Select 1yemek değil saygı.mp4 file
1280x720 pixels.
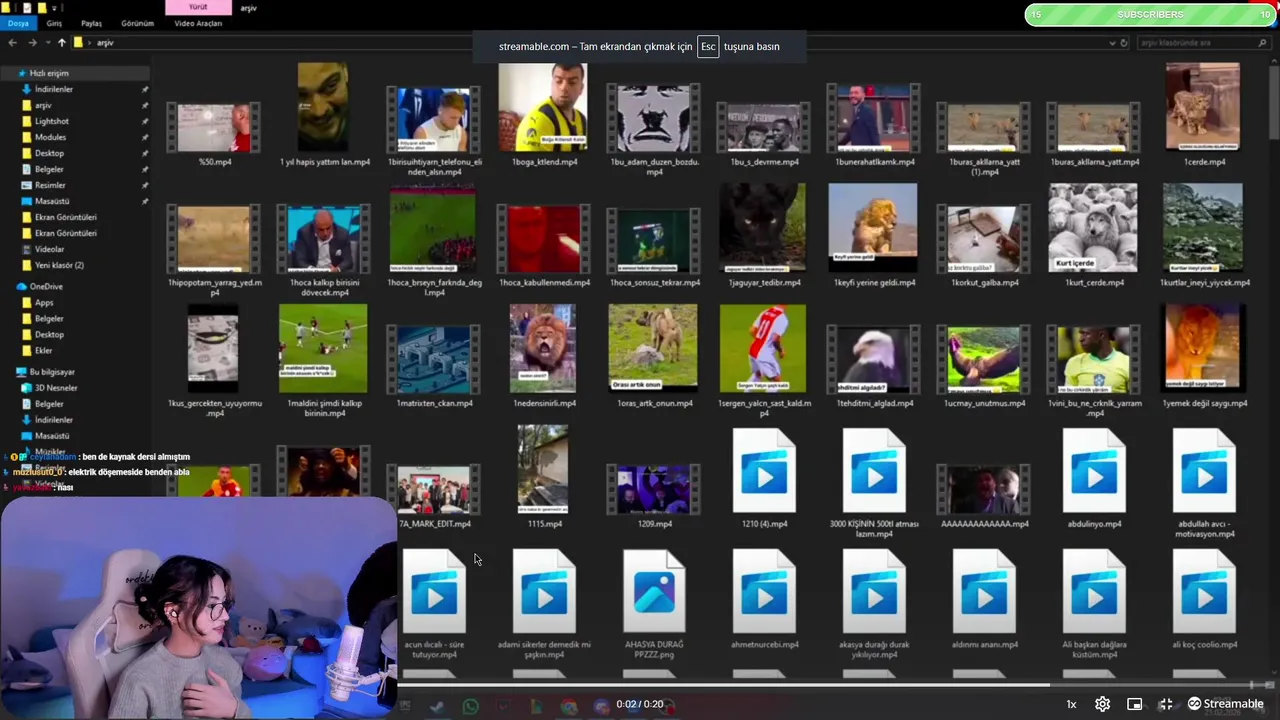point(1203,349)
